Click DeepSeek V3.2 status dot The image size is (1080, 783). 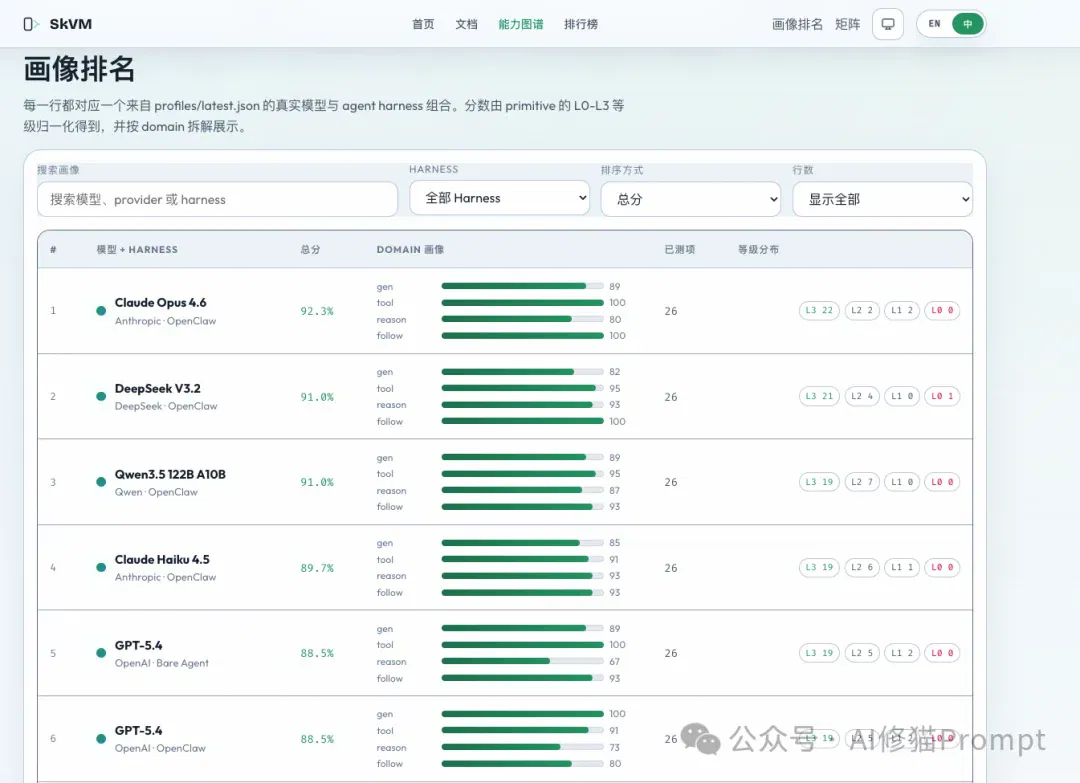pyautogui.click(x=101, y=396)
